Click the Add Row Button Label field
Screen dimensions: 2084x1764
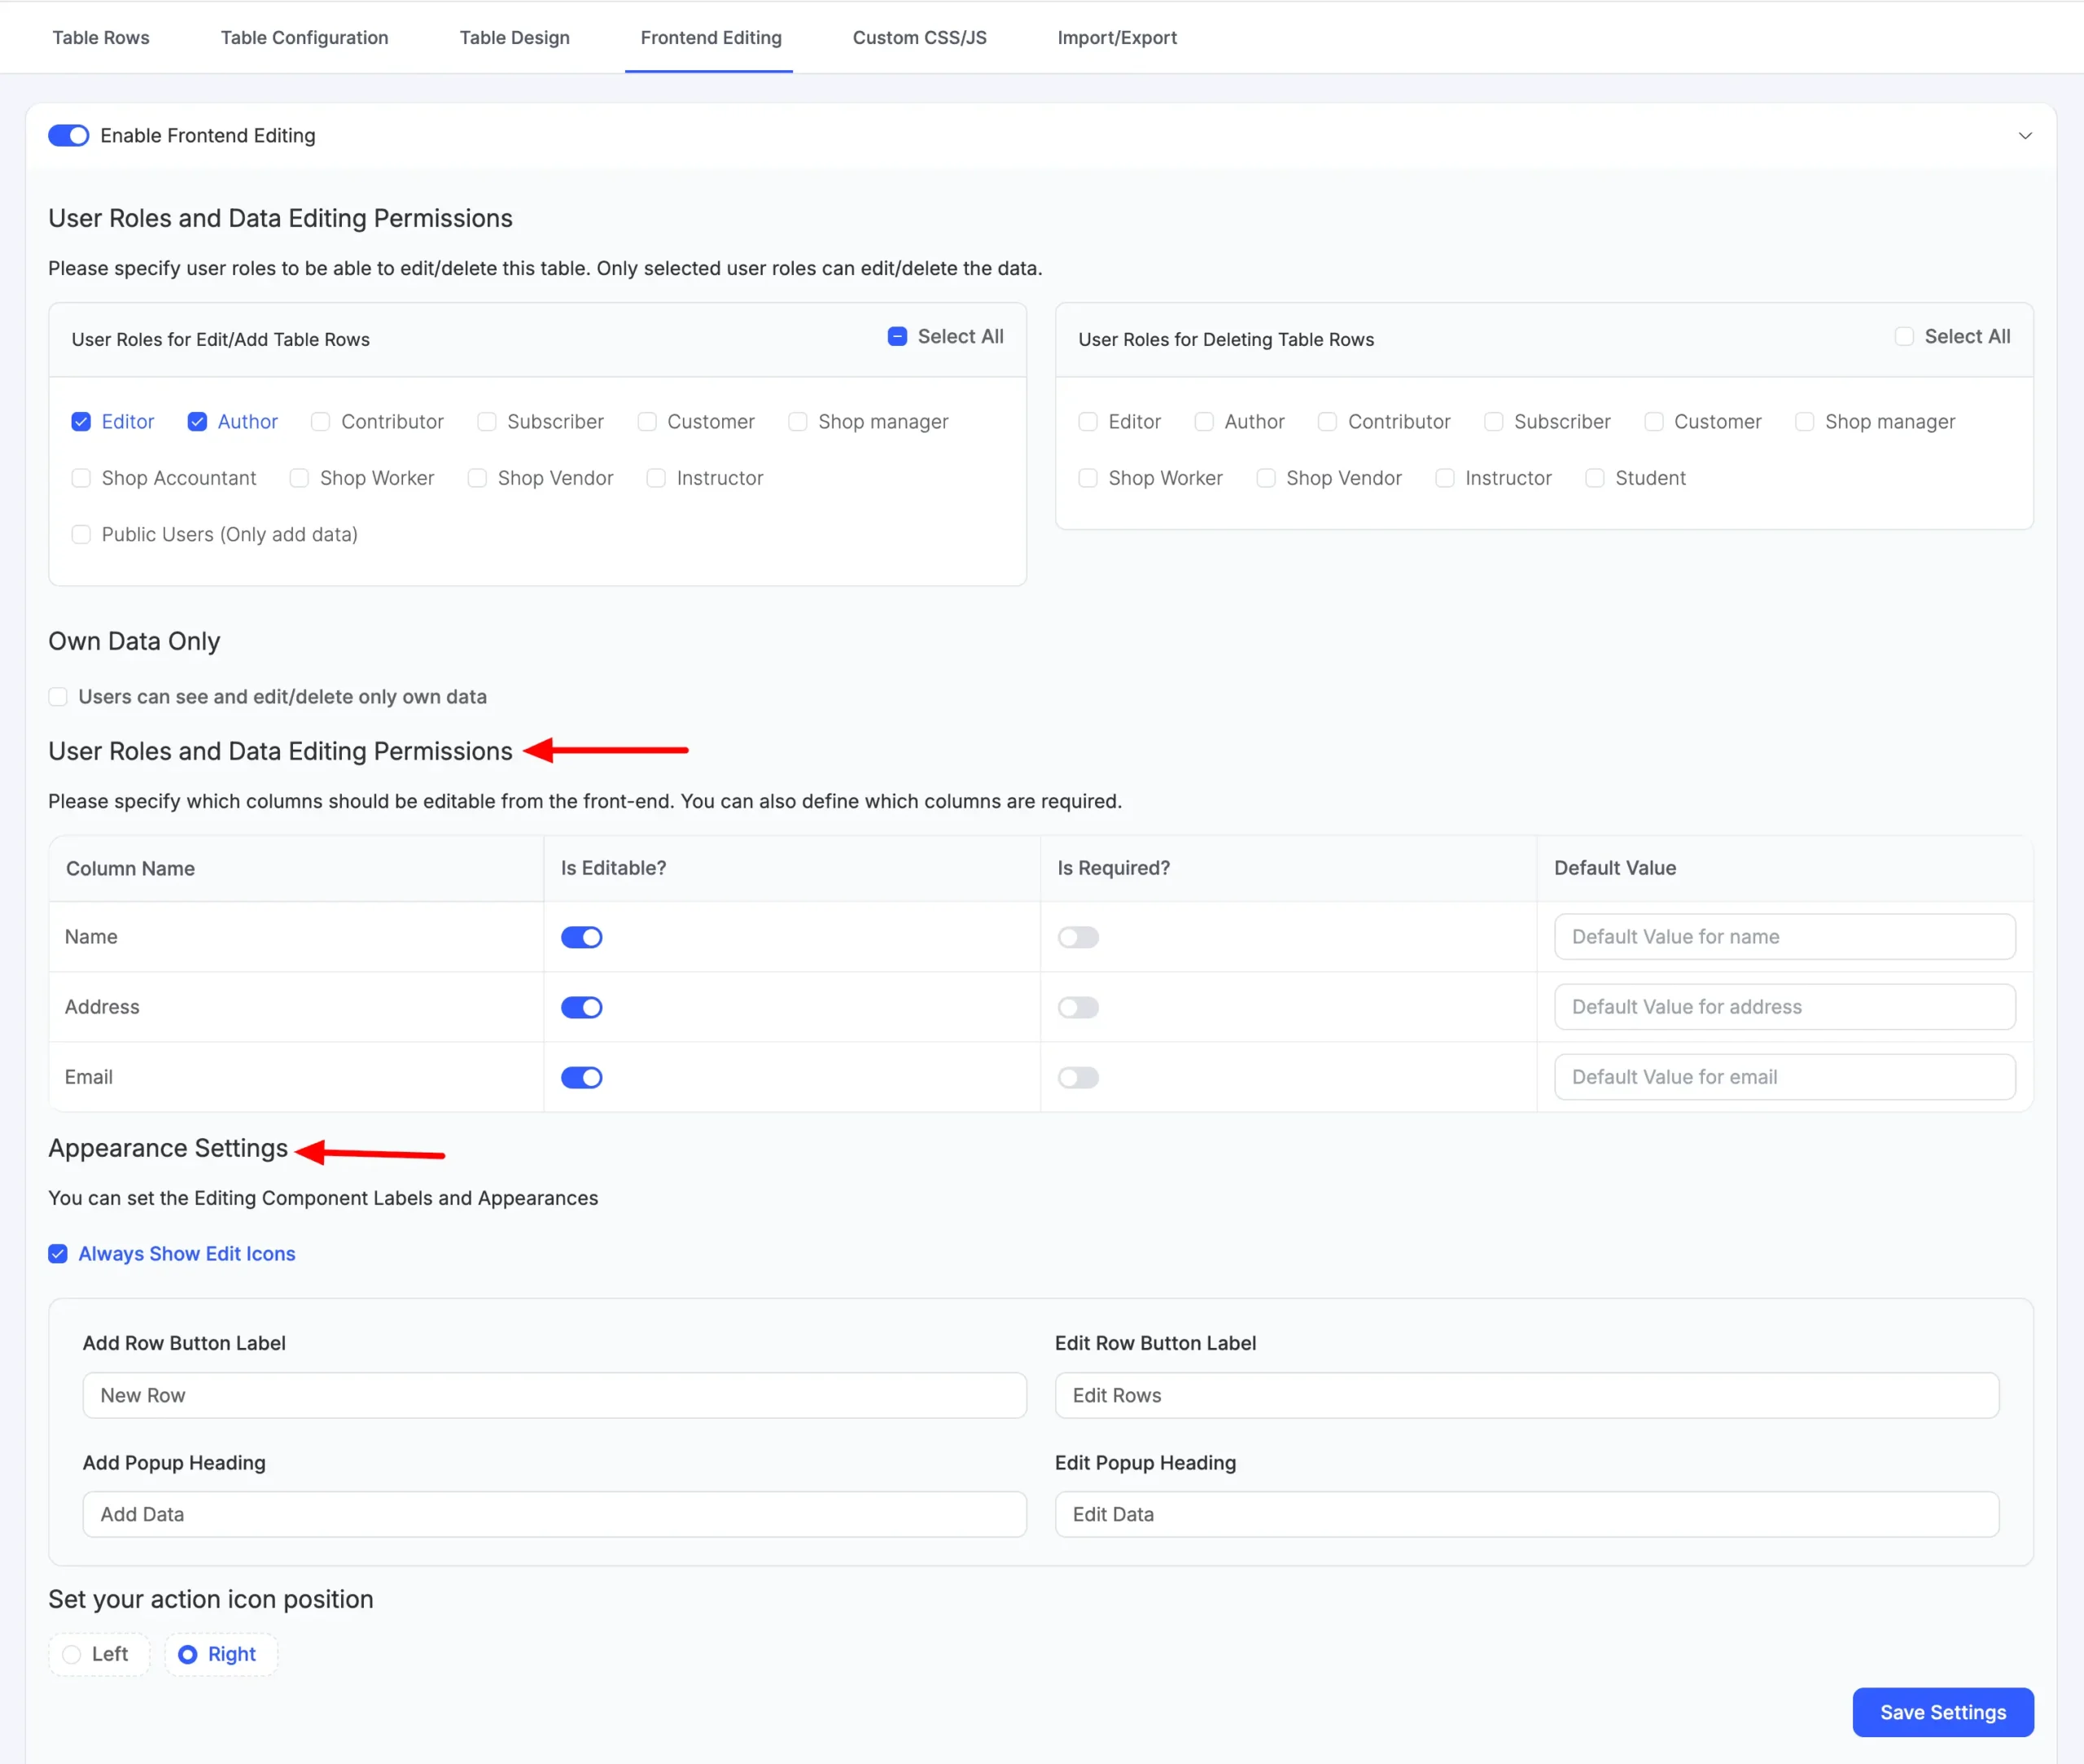tap(554, 1395)
